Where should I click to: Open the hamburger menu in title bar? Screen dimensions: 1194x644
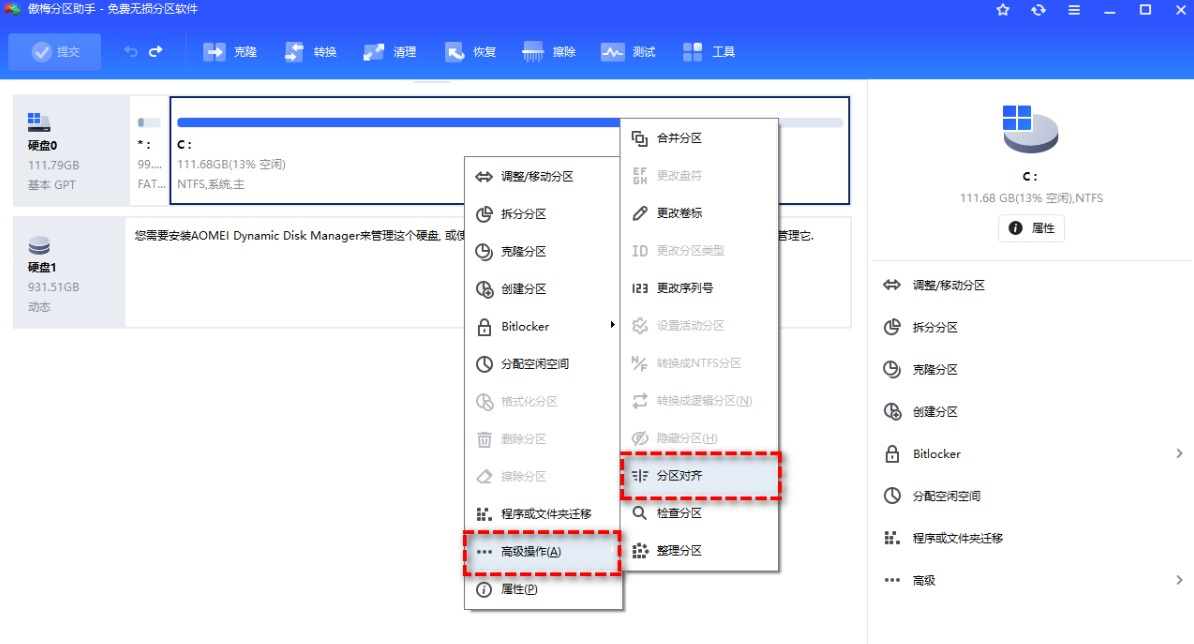click(1074, 11)
